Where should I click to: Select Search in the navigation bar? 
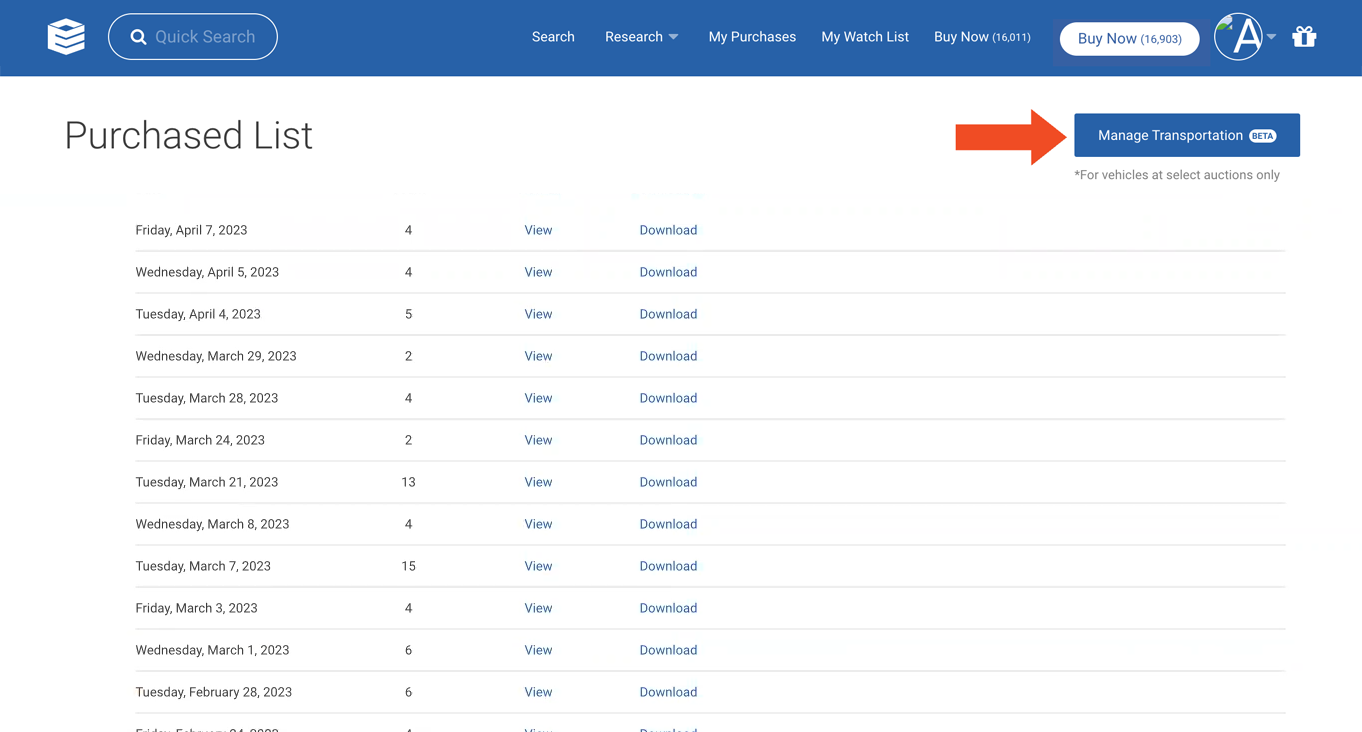pos(553,36)
